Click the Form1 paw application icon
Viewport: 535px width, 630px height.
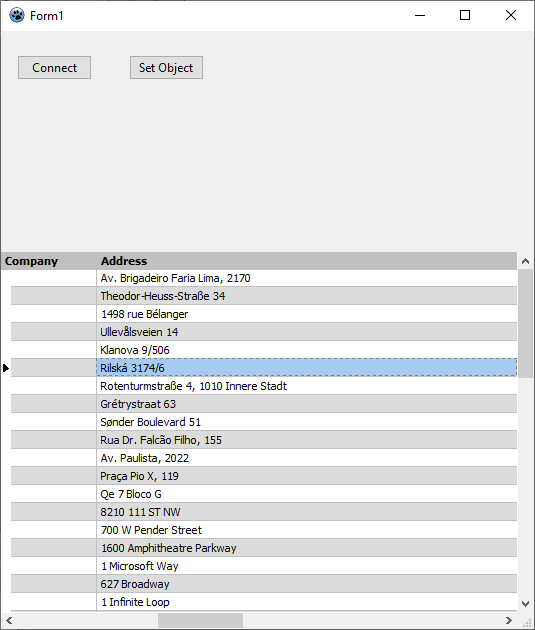(16, 15)
